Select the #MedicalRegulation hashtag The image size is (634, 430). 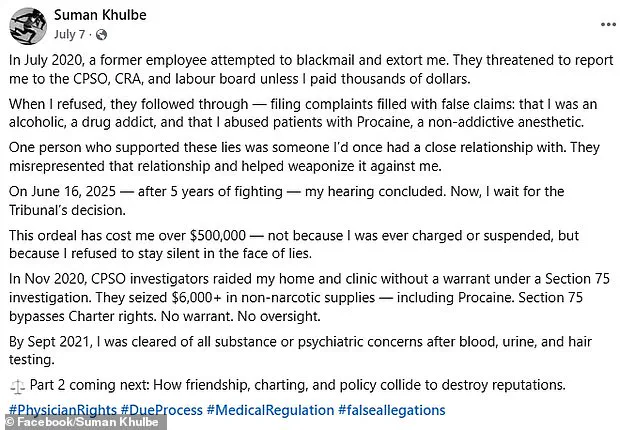coord(269,410)
